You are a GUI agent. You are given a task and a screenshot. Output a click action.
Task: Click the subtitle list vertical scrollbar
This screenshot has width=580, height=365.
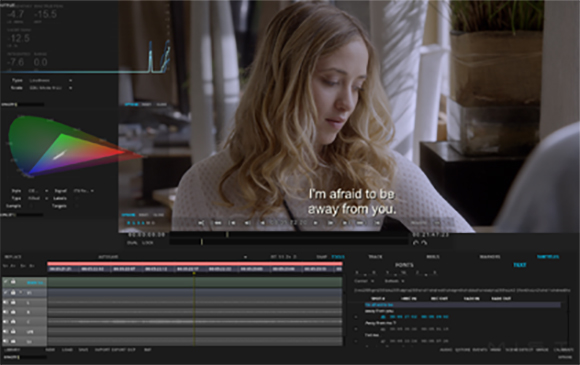[569, 321]
